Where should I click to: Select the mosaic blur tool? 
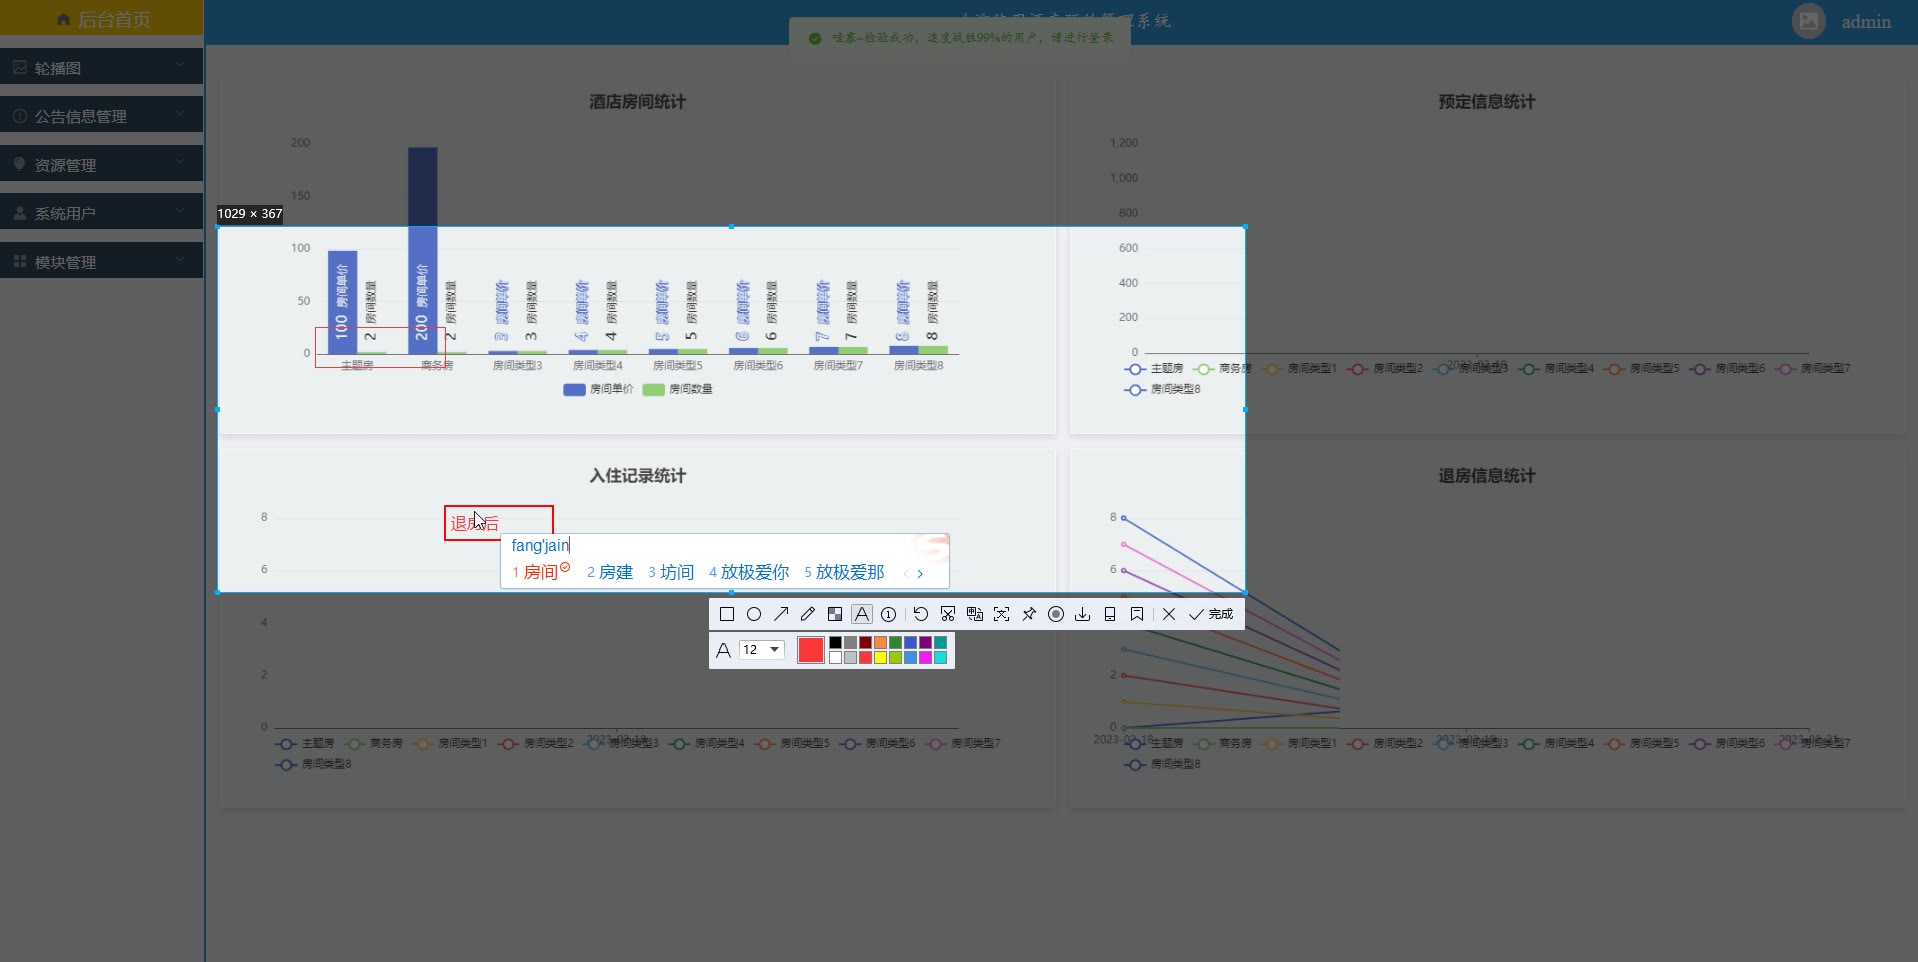click(835, 614)
